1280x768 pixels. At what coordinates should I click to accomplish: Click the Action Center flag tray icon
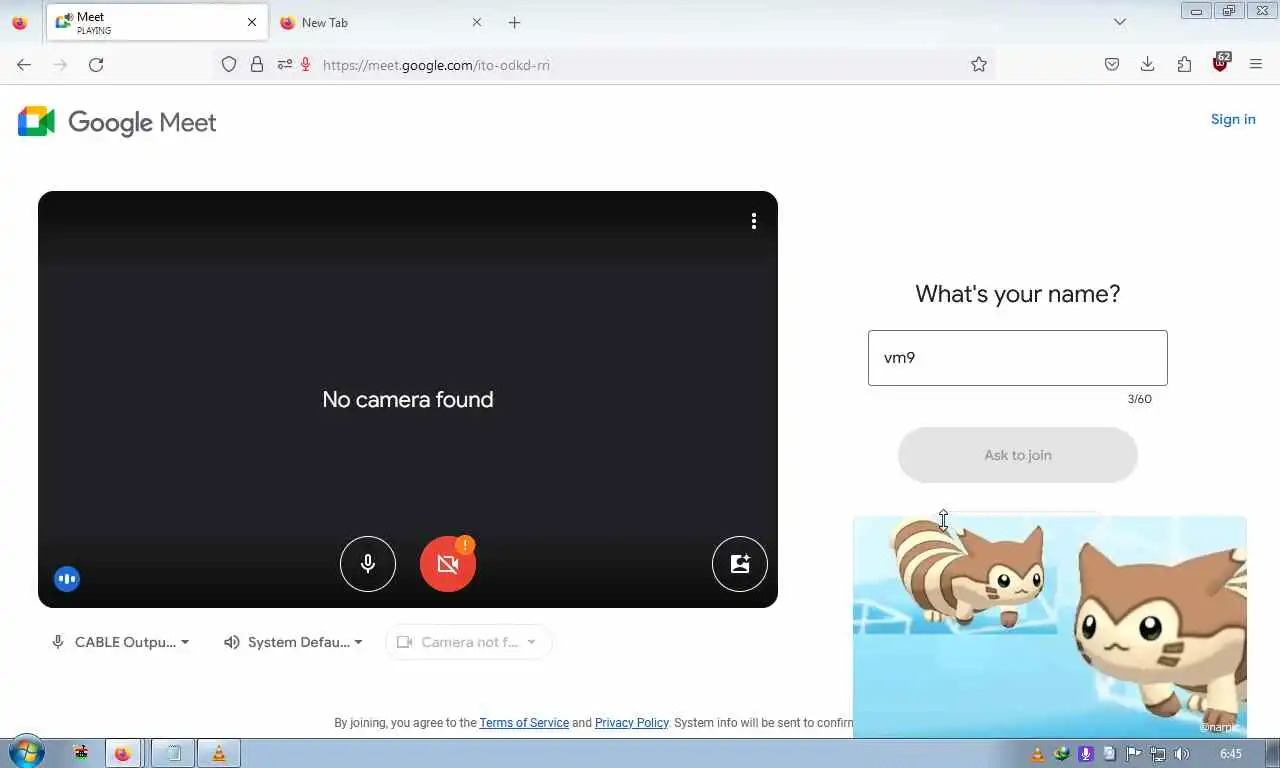(x=1134, y=754)
